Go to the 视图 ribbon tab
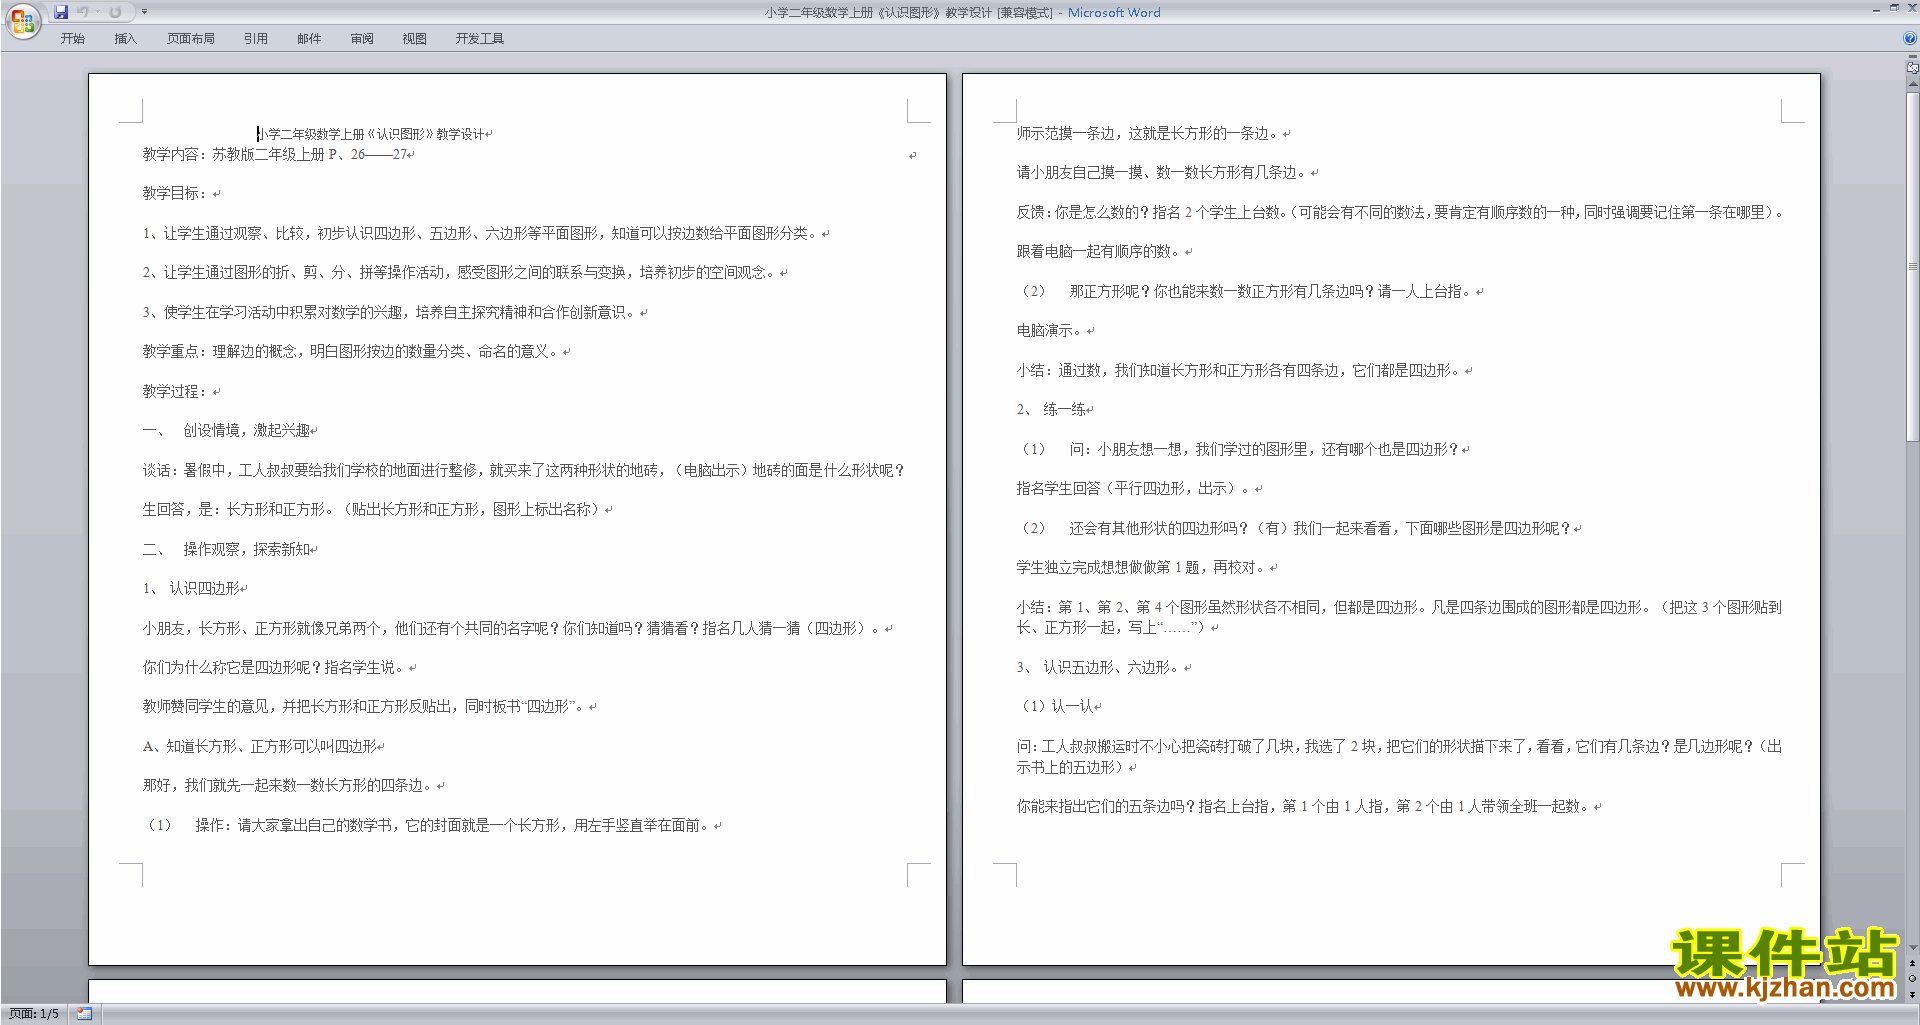Viewport: 1920px width, 1025px height. coord(415,39)
